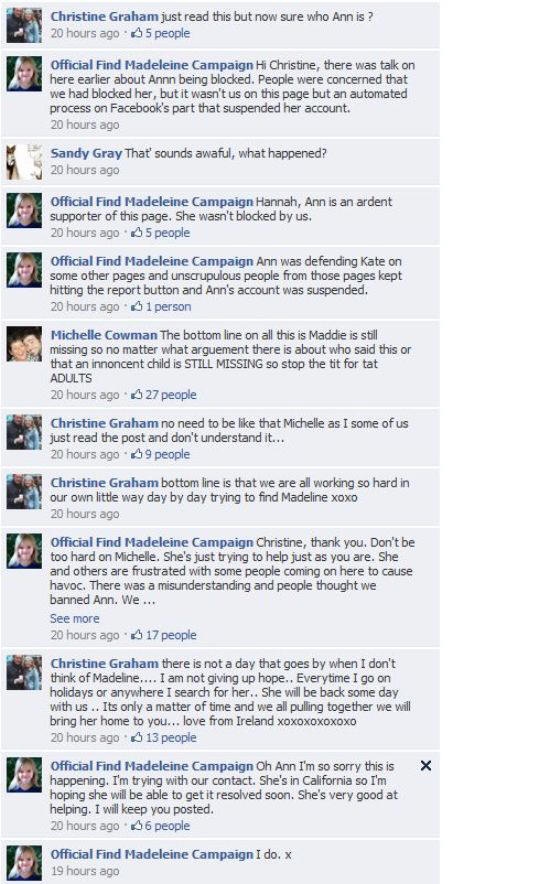The image size is (550, 884).
Task: Click the like icon beside 17 people
Action: coord(137,635)
